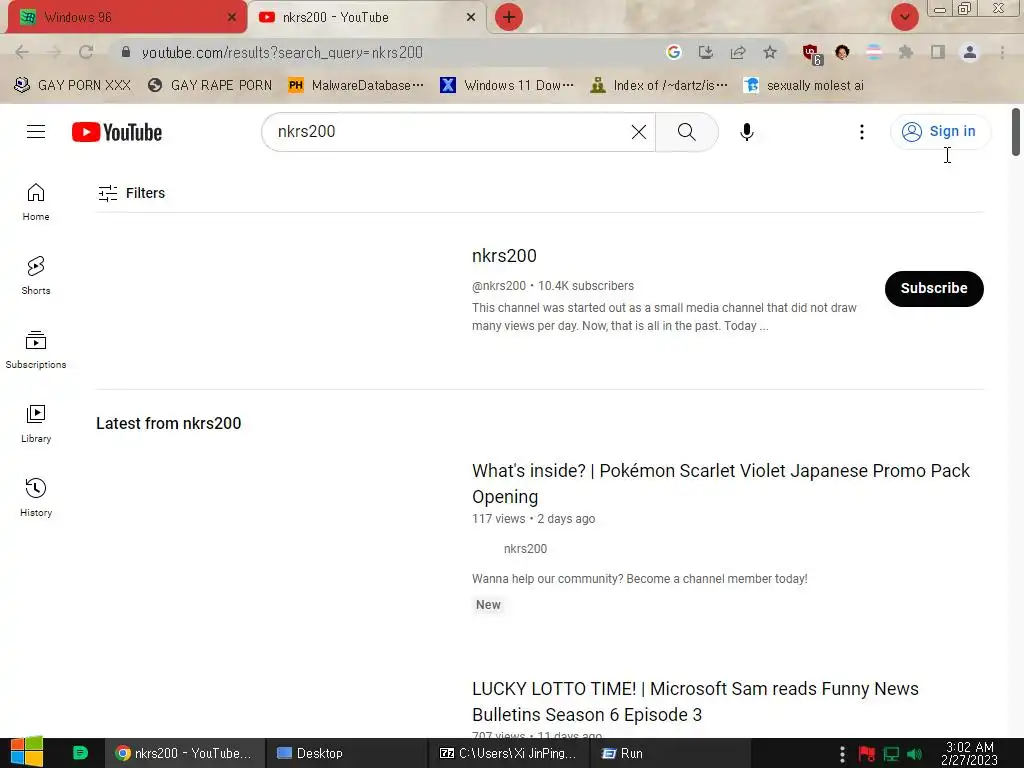This screenshot has width=1024, height=768.
Task: Click the channel description text
Action: 664,317
